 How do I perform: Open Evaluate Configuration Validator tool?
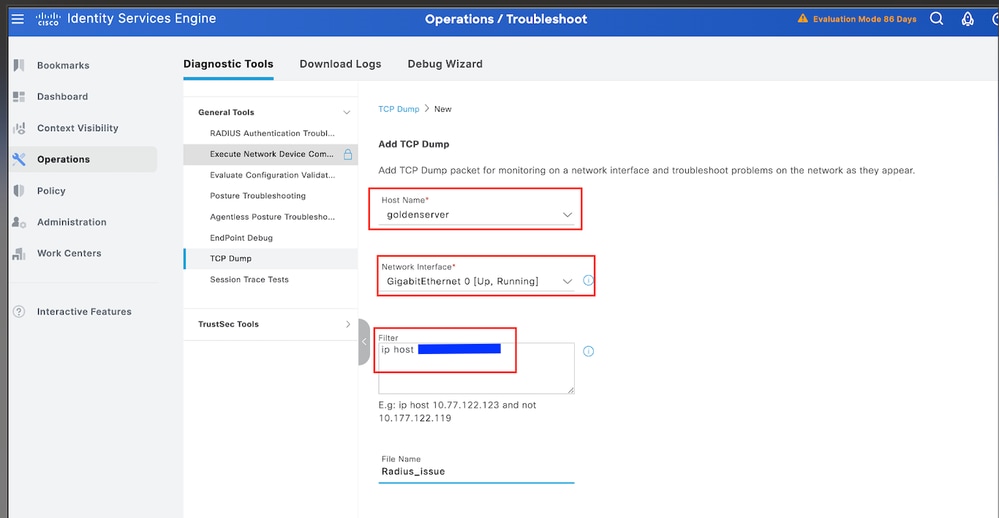pyautogui.click(x=272, y=175)
